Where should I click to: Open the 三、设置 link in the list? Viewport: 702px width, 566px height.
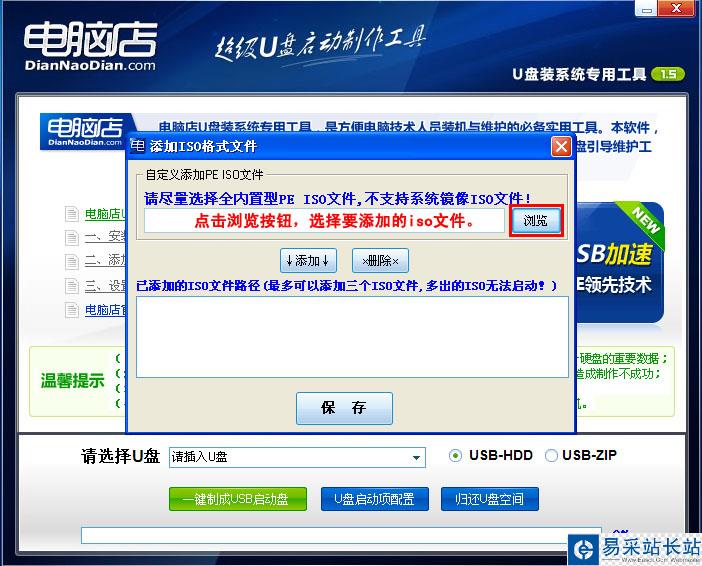click(x=106, y=285)
